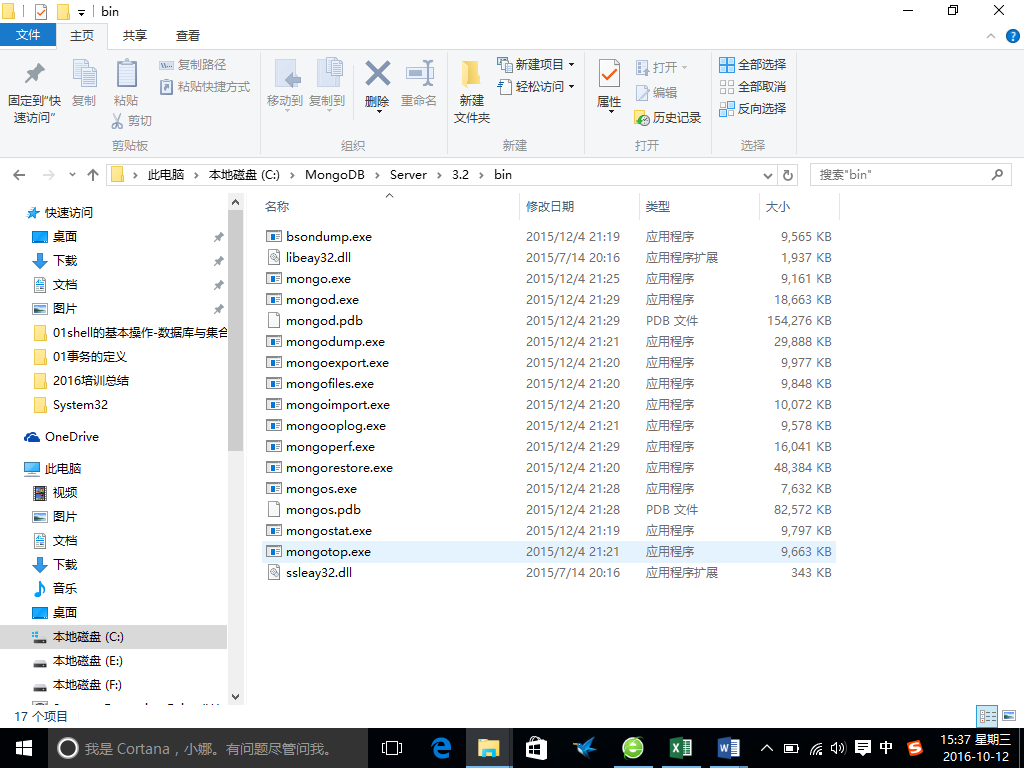The width and height of the screenshot is (1024, 768).
Task: Select Local Disk (E:) in navigation pane
Action: [88, 661]
